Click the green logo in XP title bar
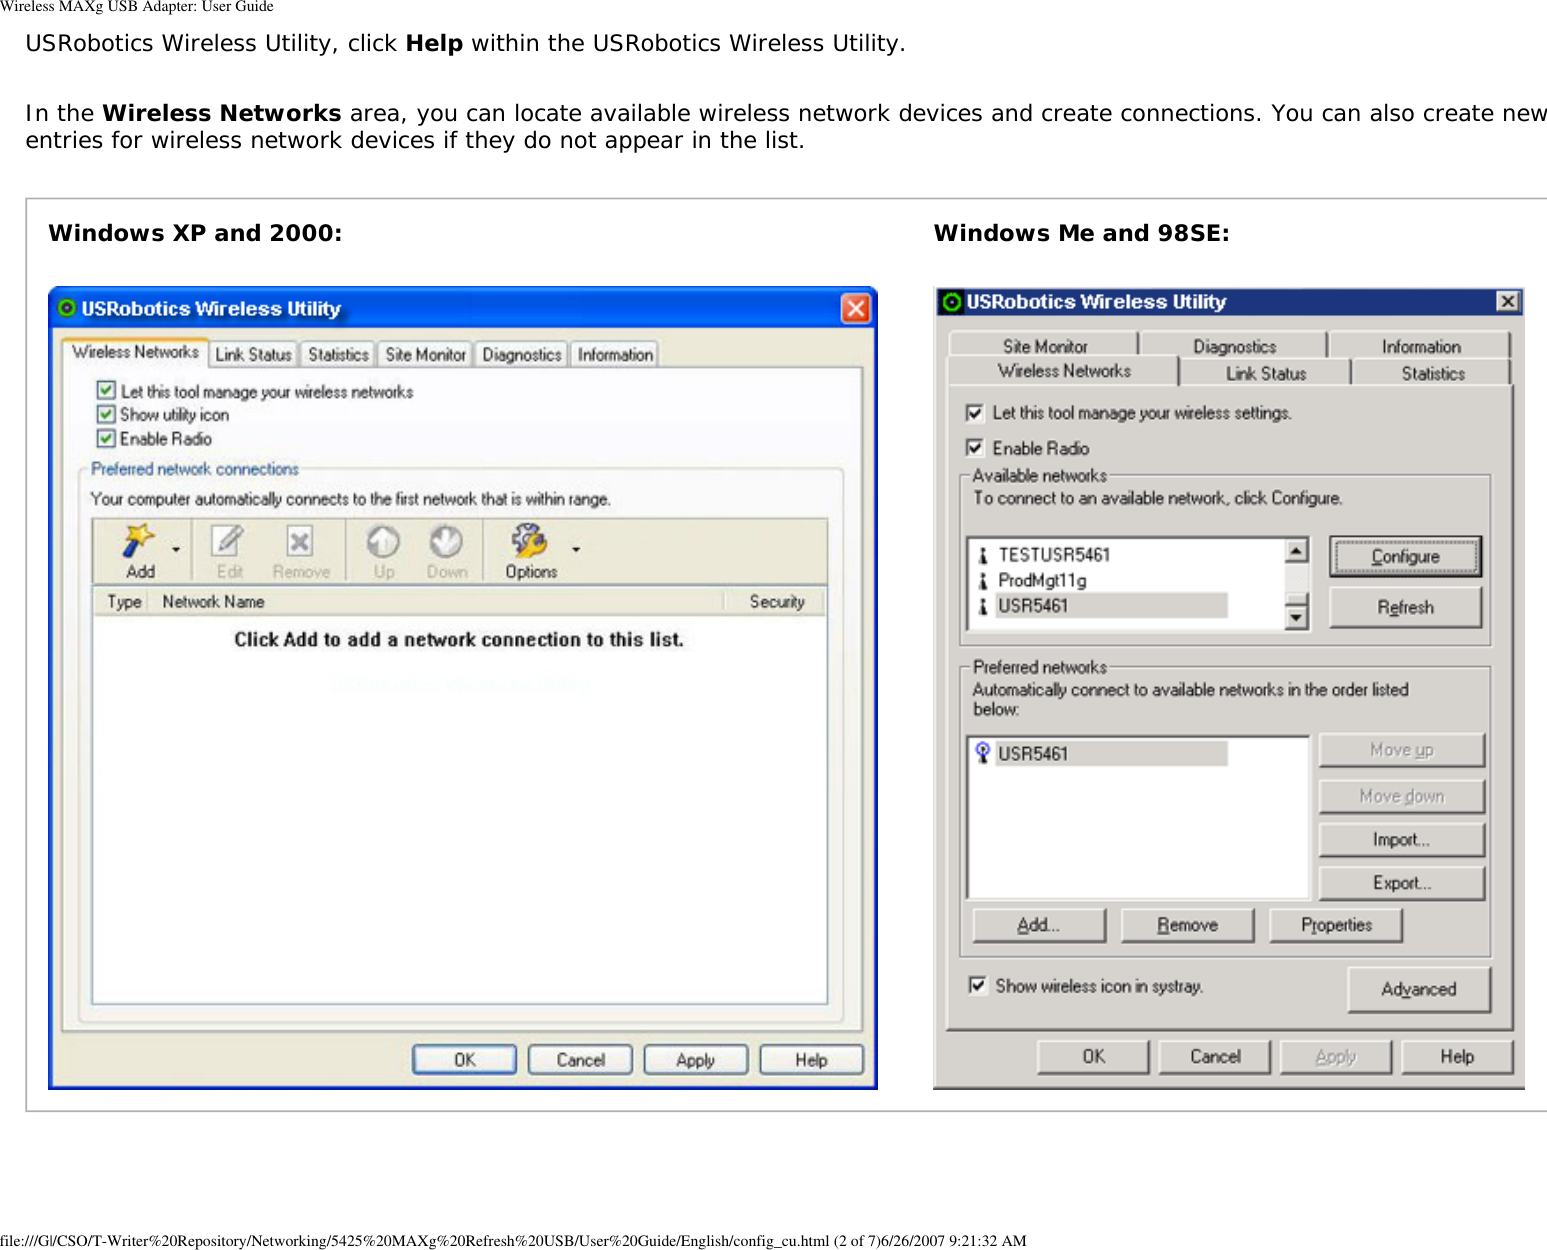 click(67, 308)
